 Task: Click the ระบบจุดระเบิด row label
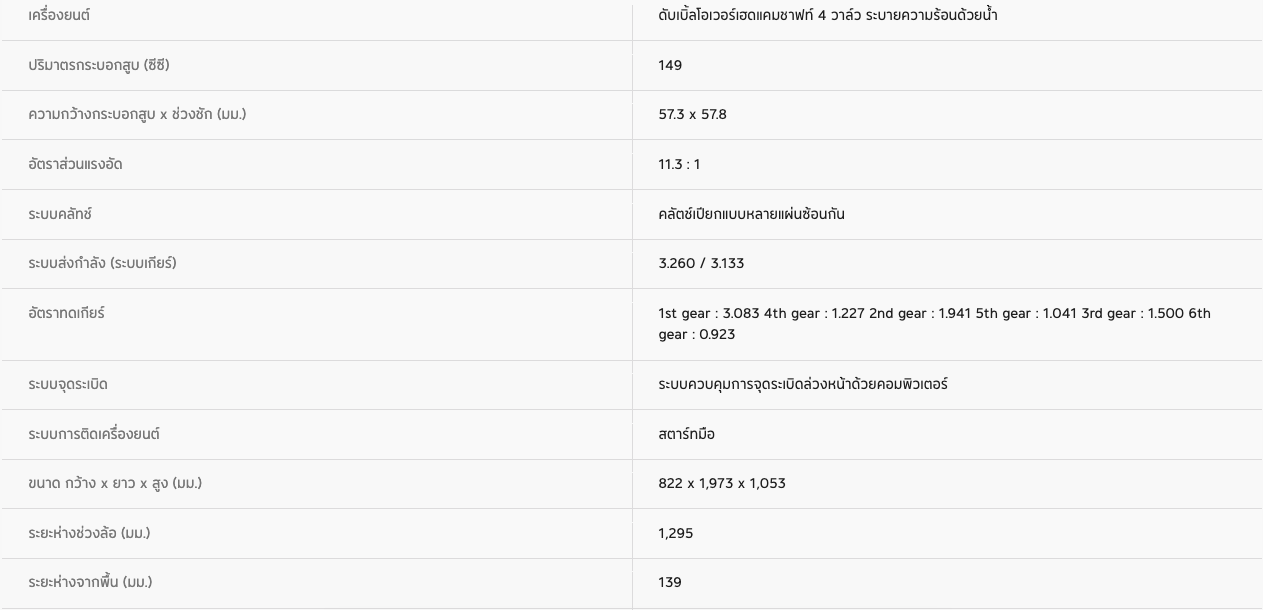pyautogui.click(x=68, y=384)
